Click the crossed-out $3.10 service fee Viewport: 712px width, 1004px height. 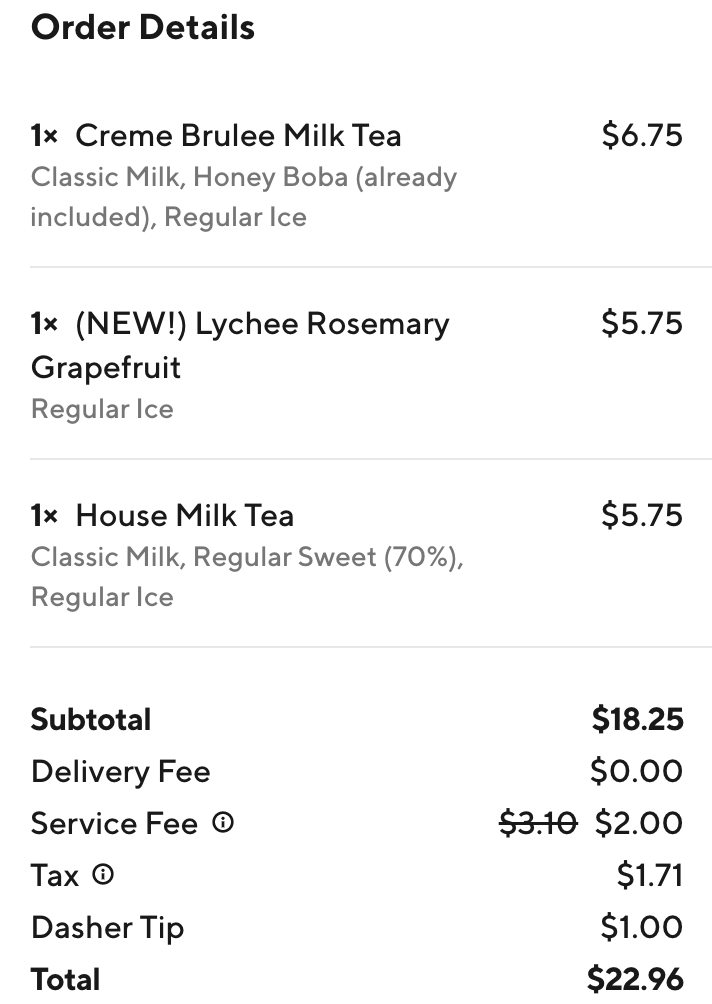click(538, 823)
